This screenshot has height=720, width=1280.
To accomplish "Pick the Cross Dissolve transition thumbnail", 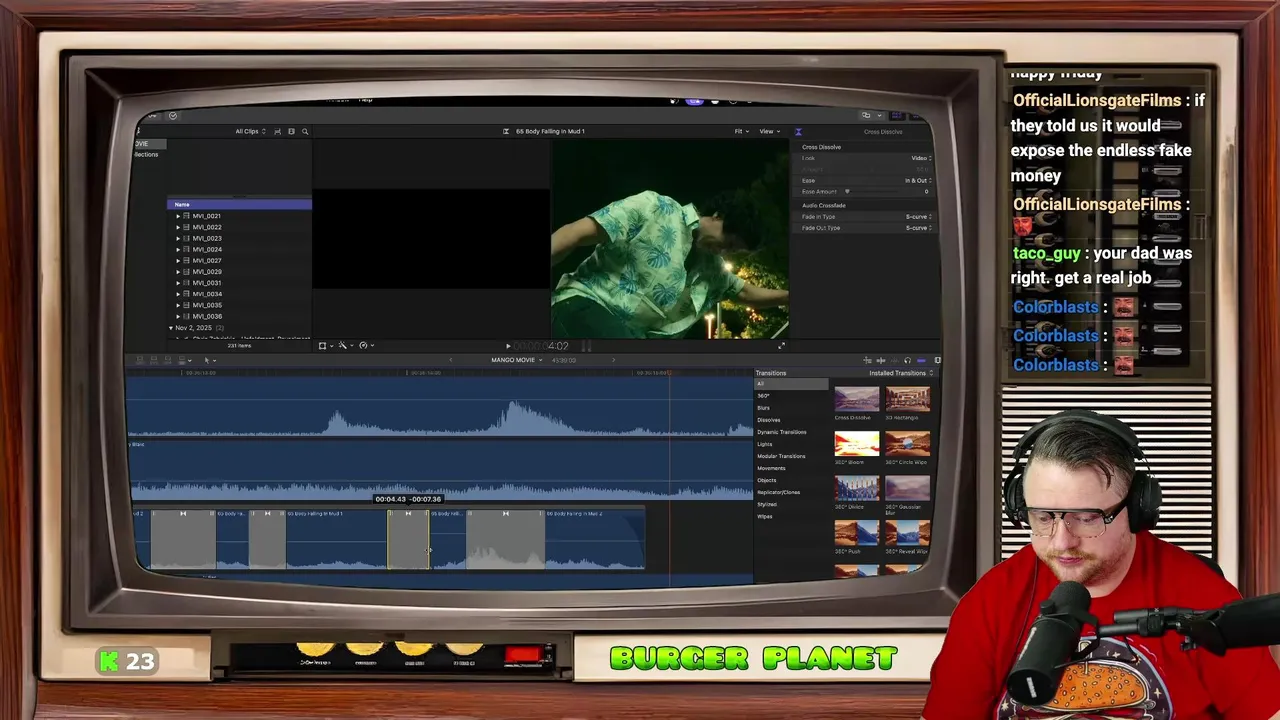I will click(x=857, y=400).
